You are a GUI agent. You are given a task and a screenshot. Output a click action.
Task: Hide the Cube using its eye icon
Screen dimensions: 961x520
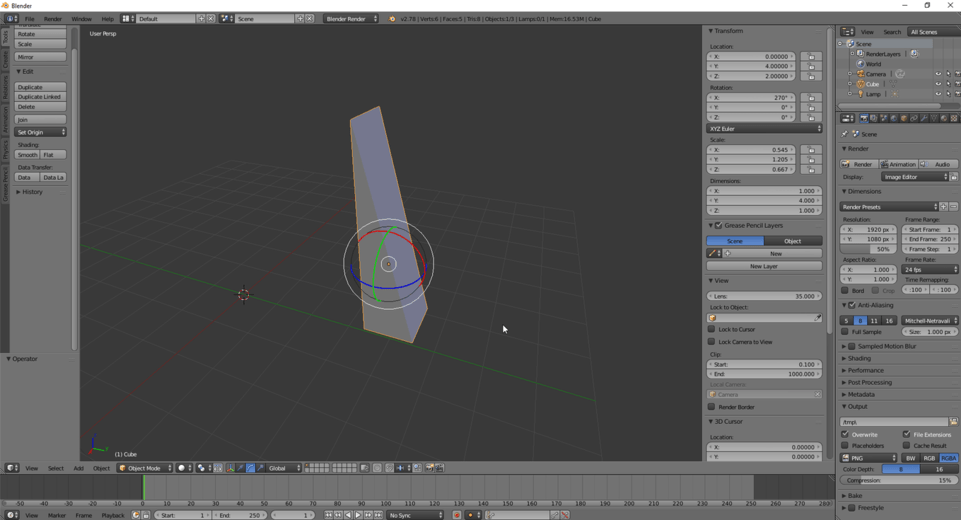pyautogui.click(x=938, y=84)
